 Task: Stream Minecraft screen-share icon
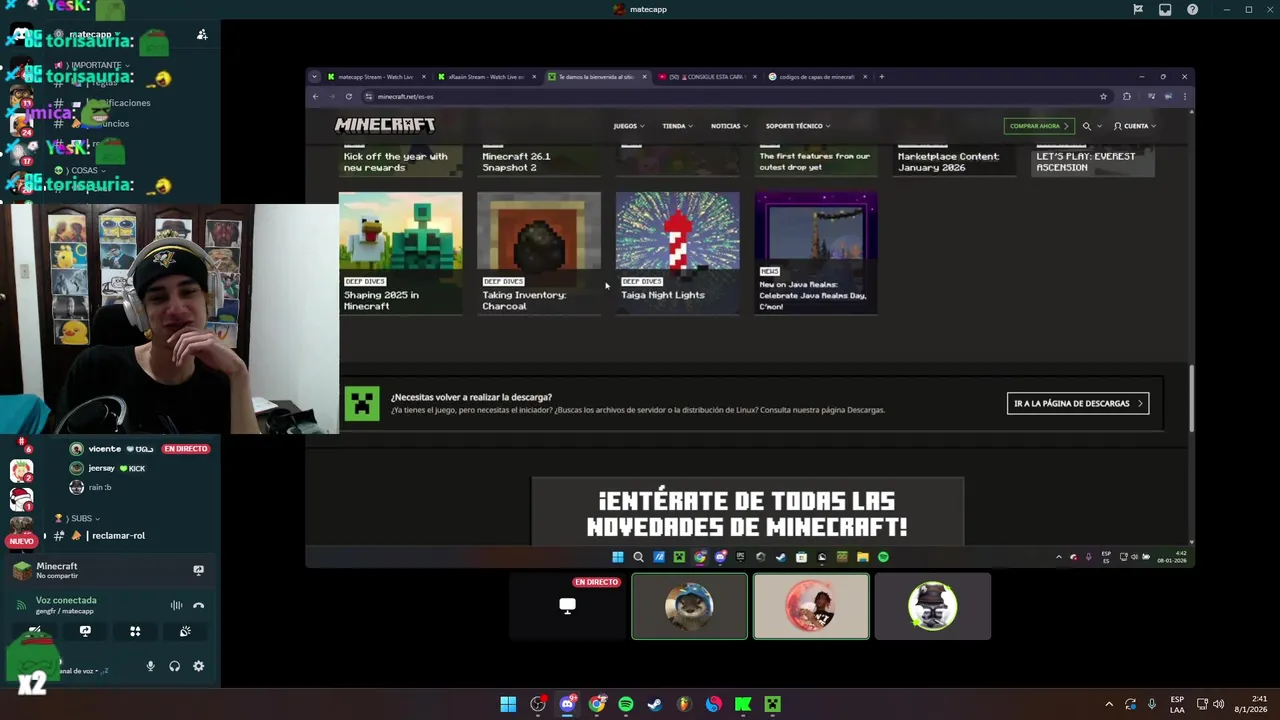pos(198,570)
